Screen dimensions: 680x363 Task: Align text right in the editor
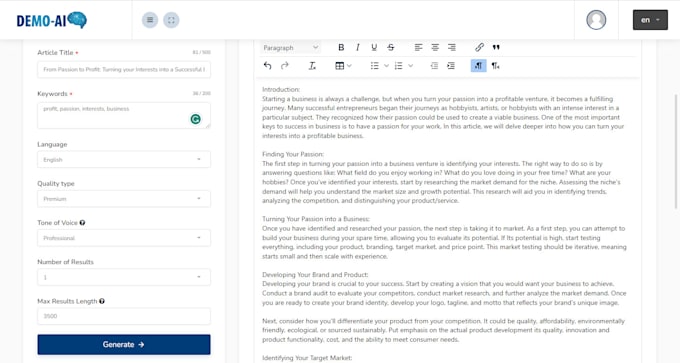[x=452, y=47]
